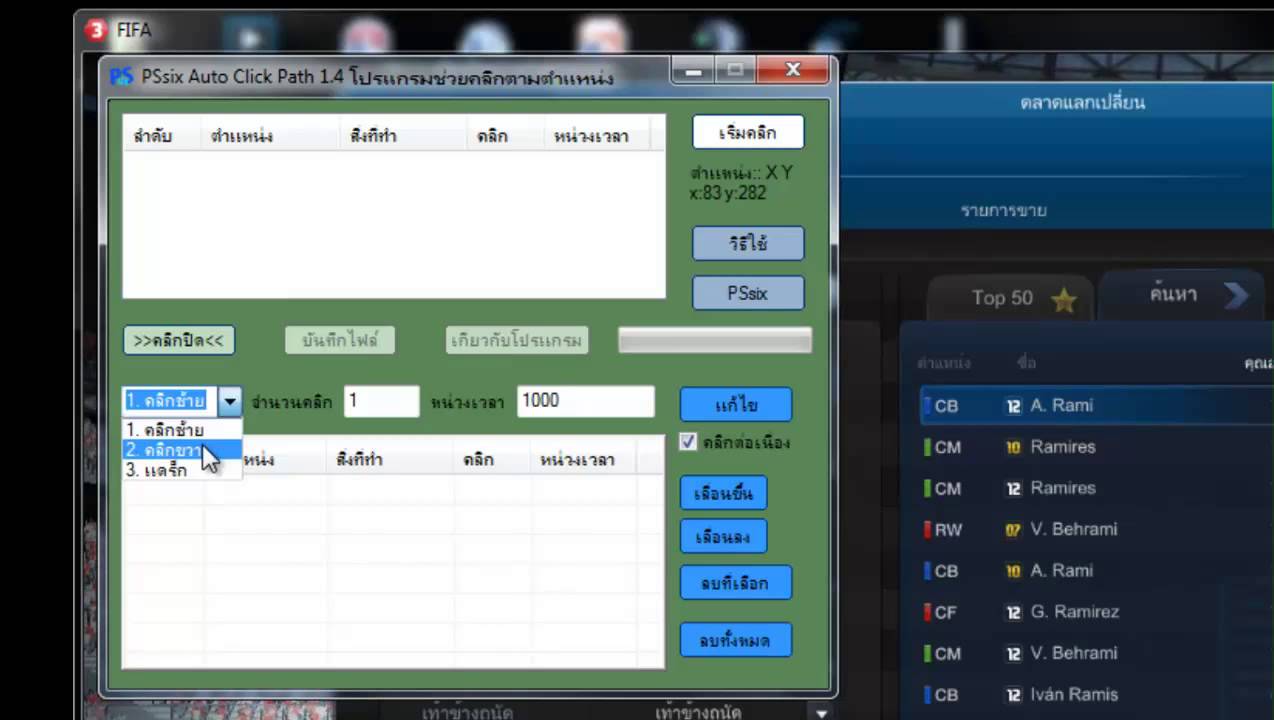The width and height of the screenshot is (1274, 720).
Task: Select the CM Ramires row with 10 badge
Action: tap(1097, 447)
